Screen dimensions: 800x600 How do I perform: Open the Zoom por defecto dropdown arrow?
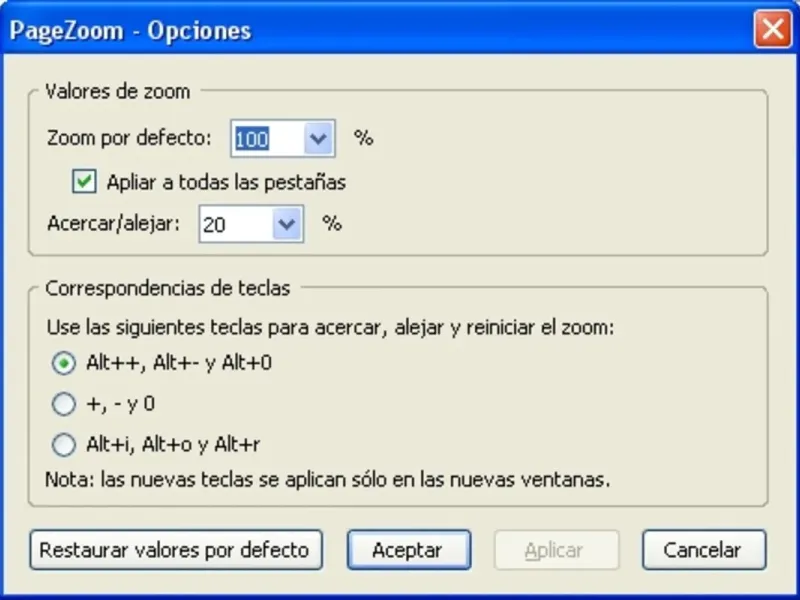tap(318, 139)
